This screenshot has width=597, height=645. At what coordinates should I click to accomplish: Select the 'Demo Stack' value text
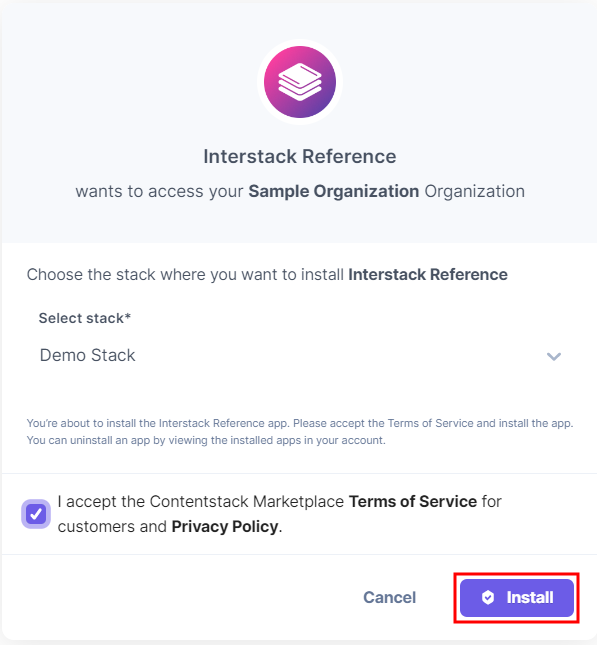tap(87, 355)
